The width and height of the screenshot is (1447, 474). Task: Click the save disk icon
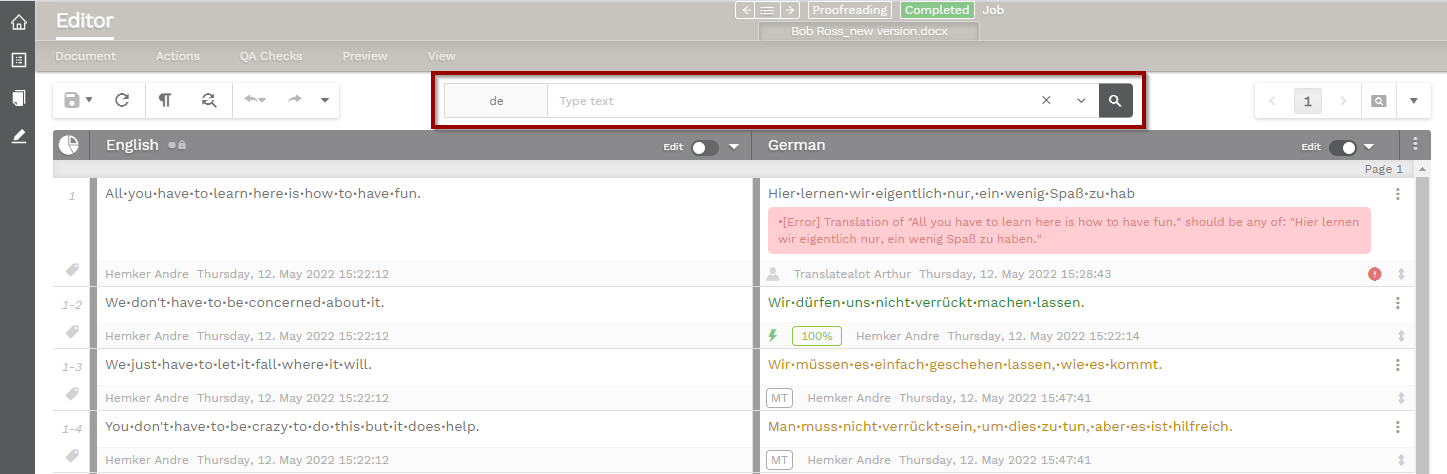[72, 100]
